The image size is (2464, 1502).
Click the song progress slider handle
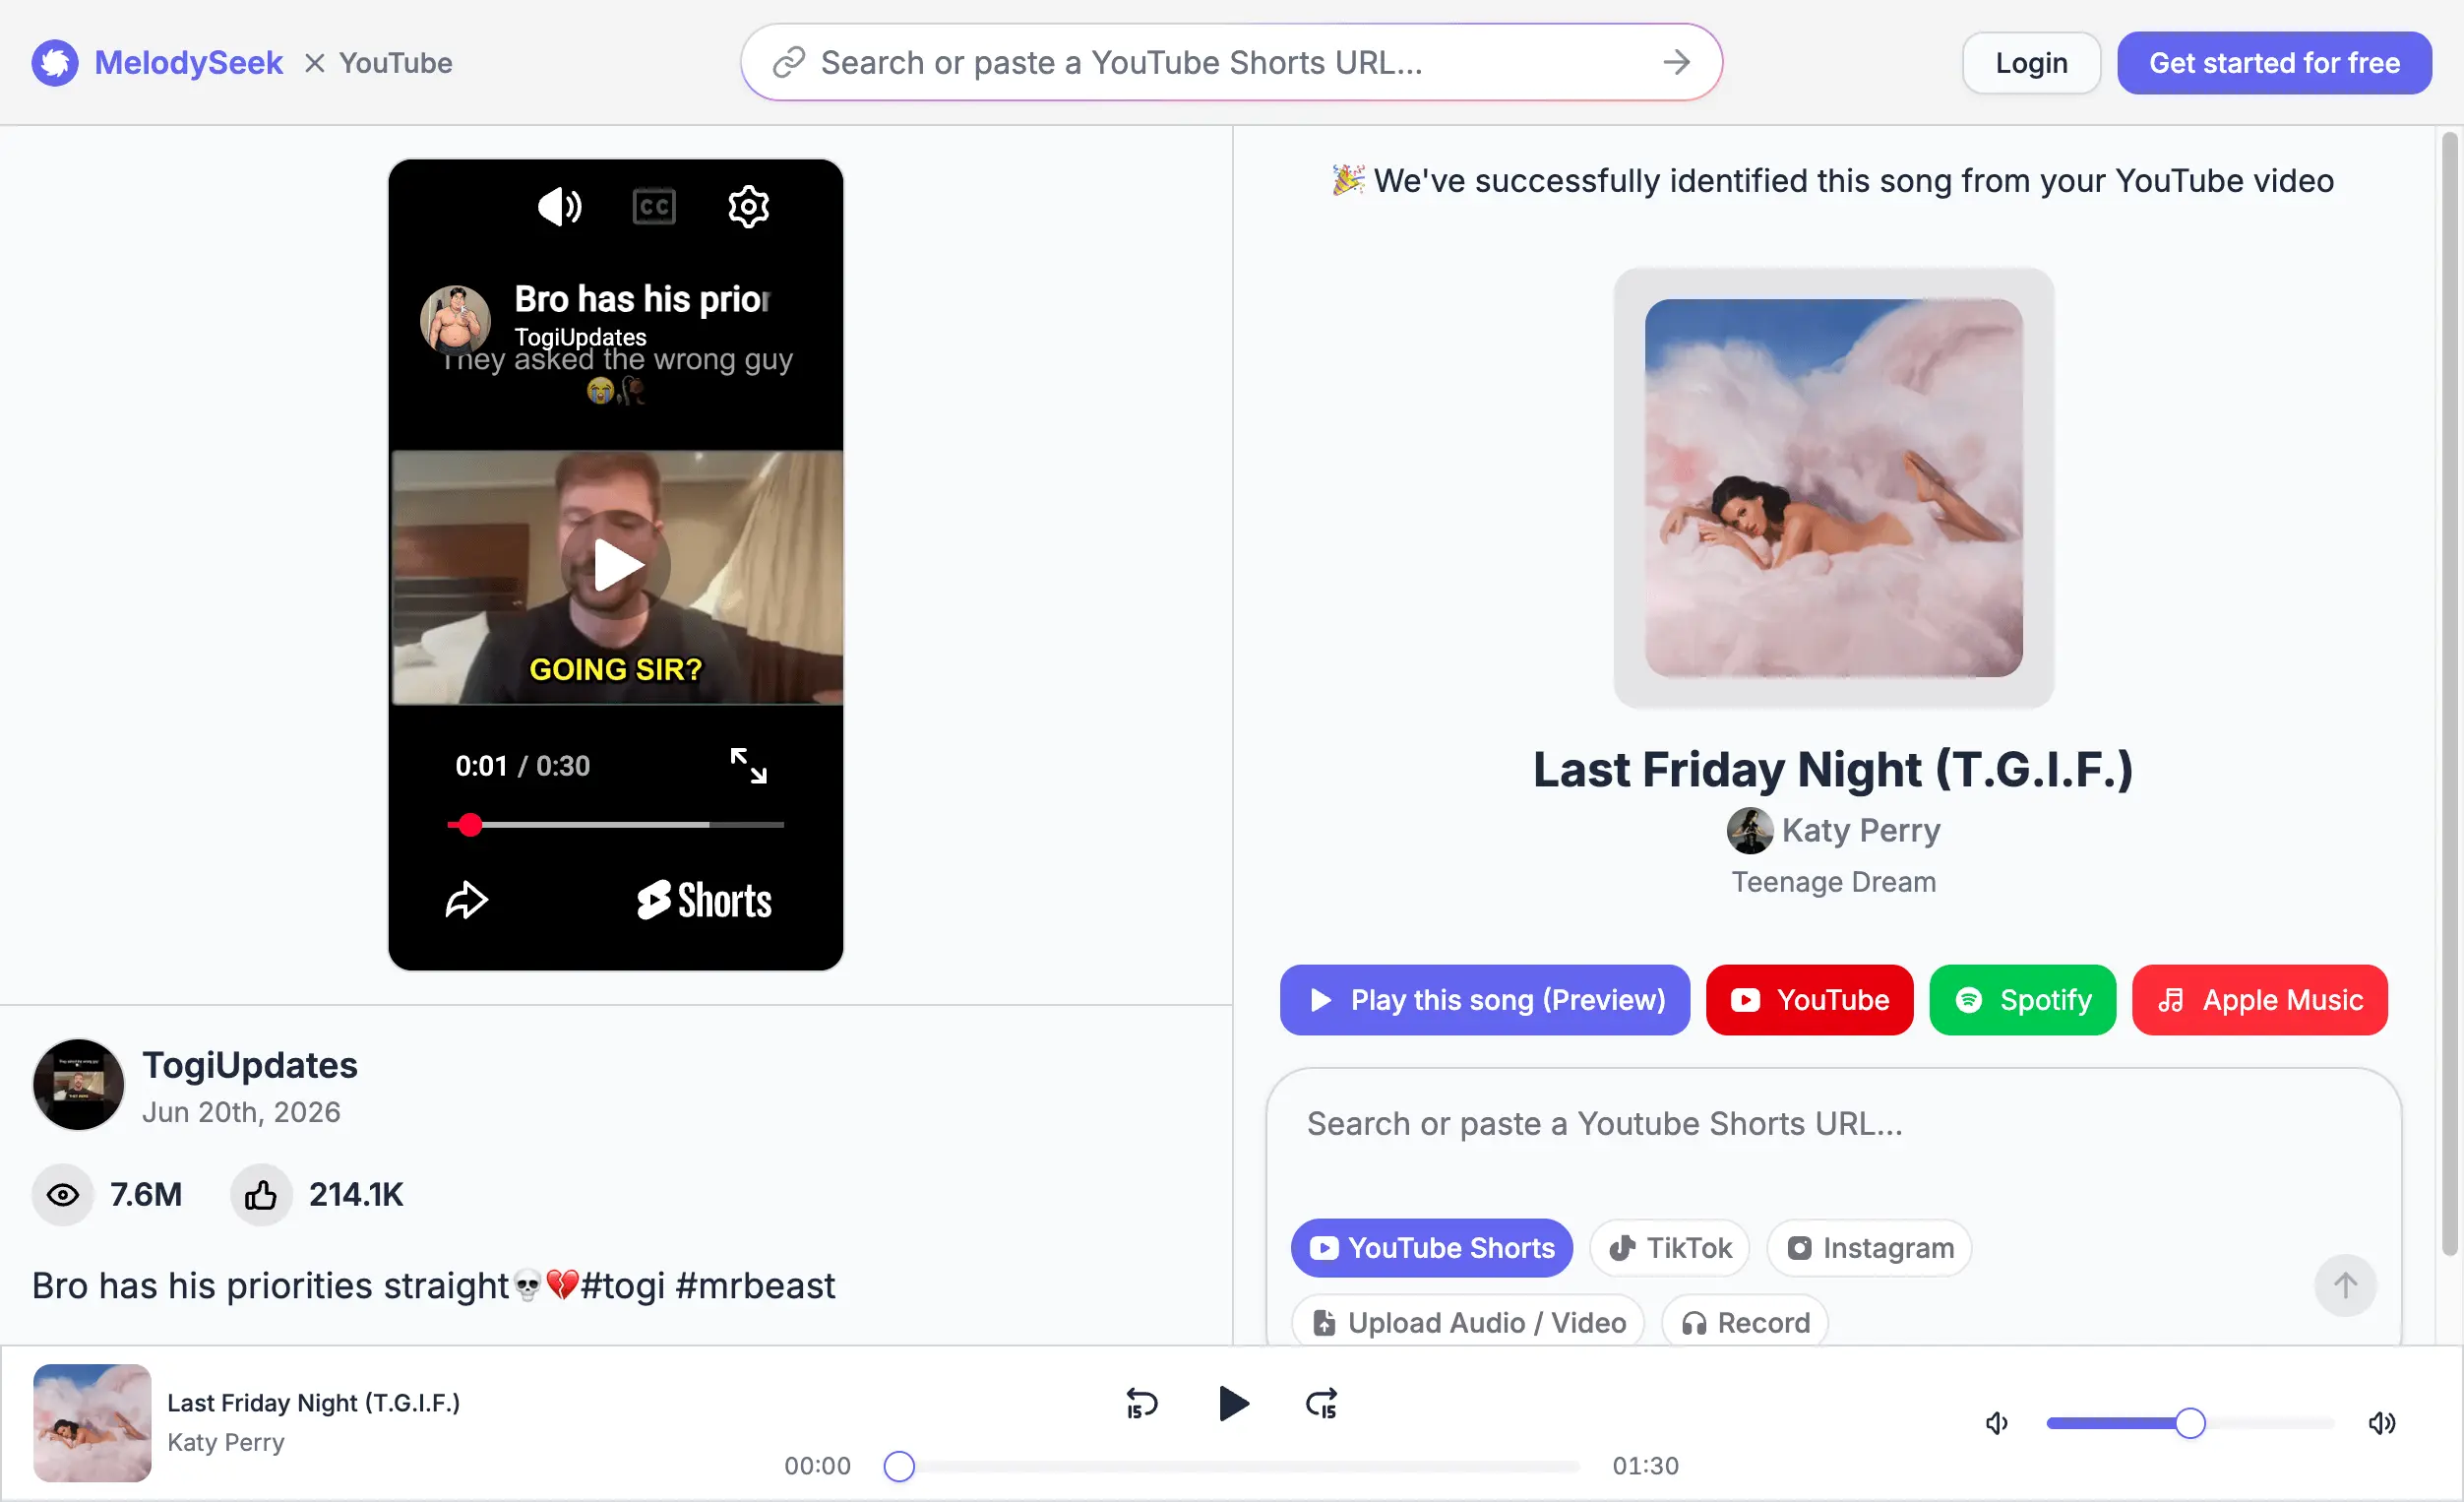tap(899, 1466)
